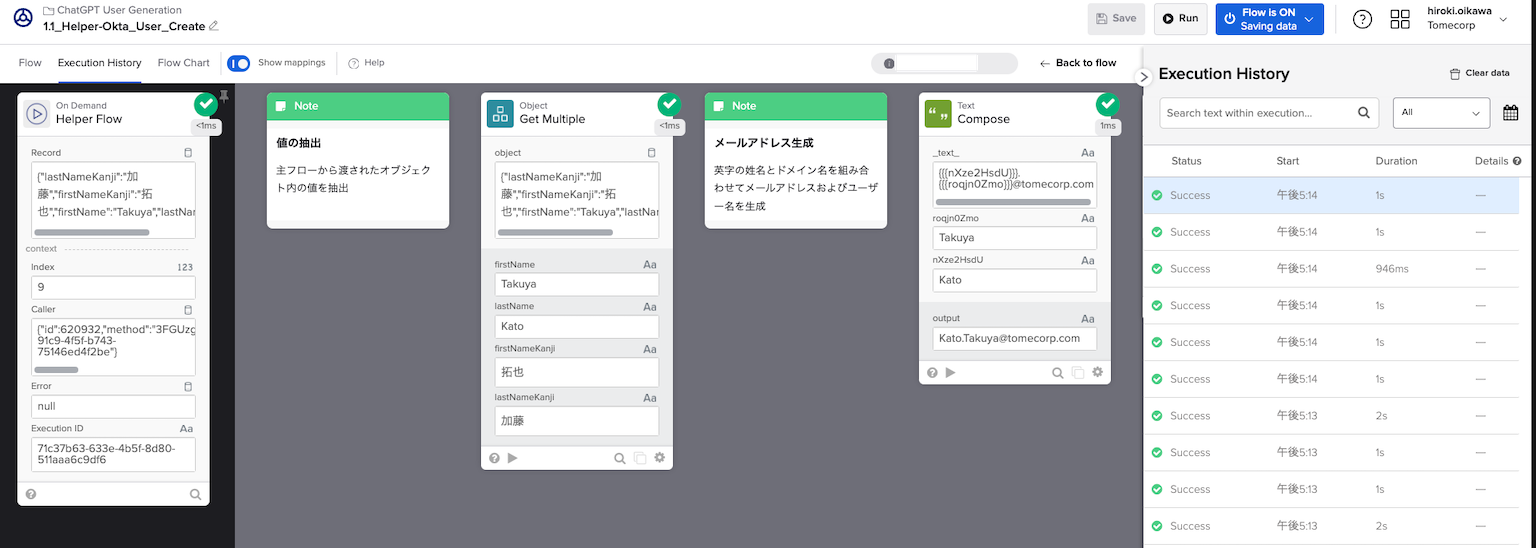1536x548 pixels.
Task: Click the help question mark icon in header
Action: point(1362,19)
